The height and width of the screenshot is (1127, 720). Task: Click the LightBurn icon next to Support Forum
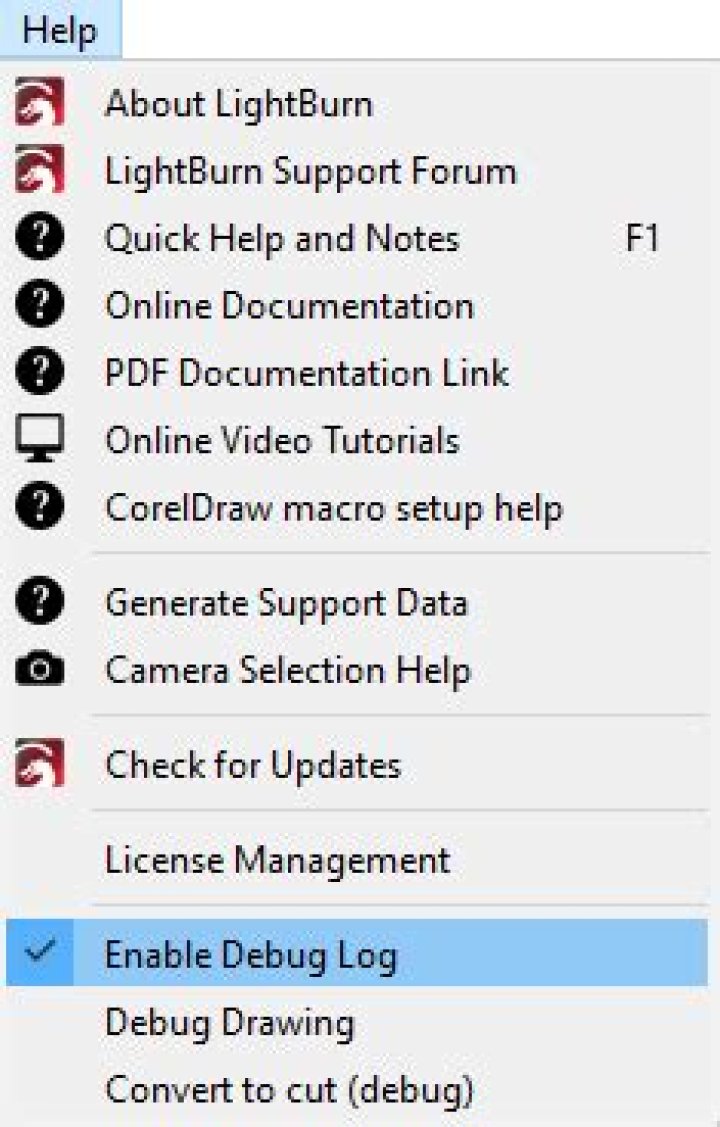coord(40,171)
